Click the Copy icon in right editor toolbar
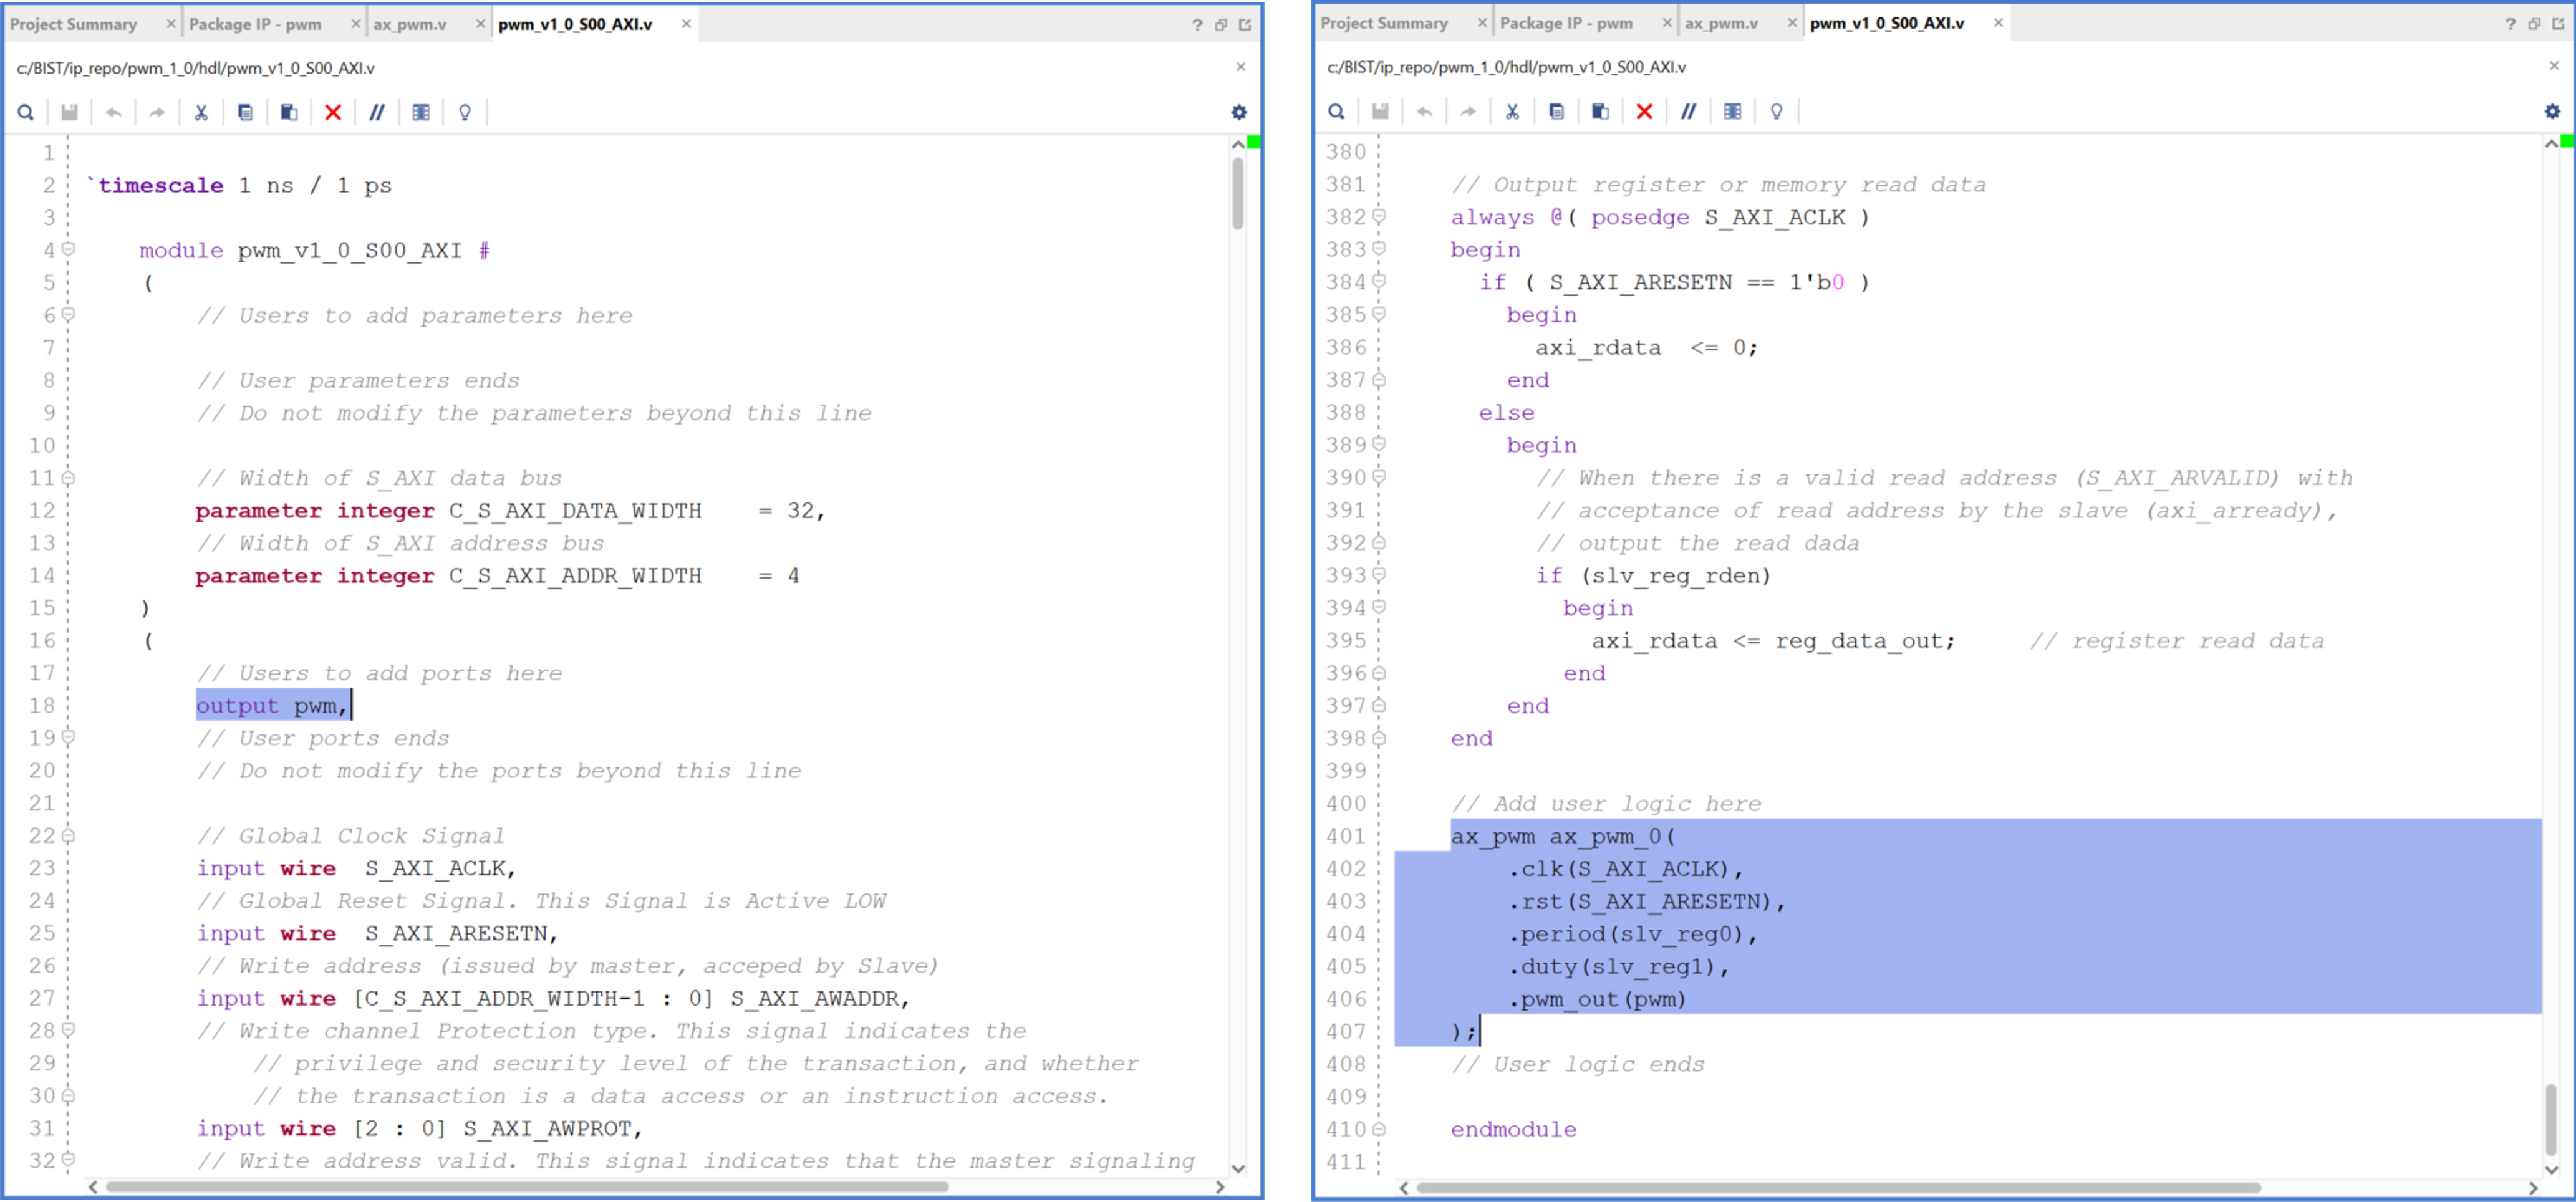This screenshot has height=1202, width=2576. 1556,111
